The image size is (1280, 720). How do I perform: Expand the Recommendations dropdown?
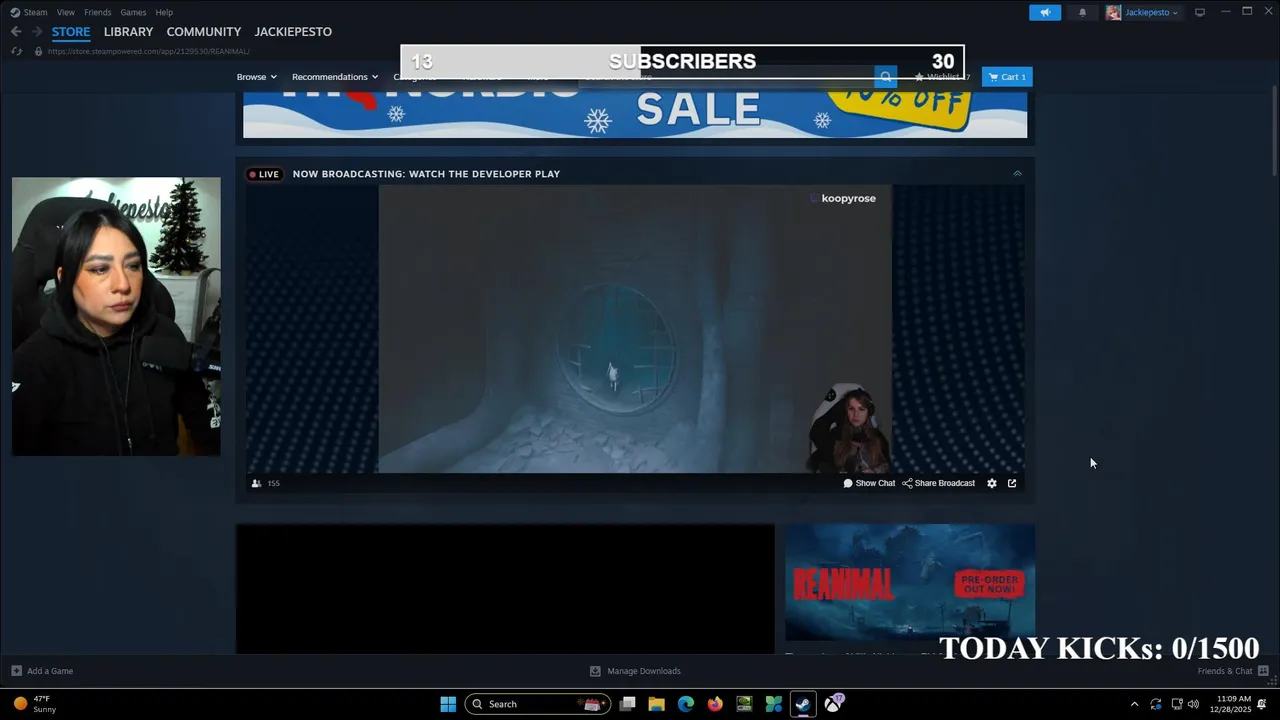click(335, 77)
